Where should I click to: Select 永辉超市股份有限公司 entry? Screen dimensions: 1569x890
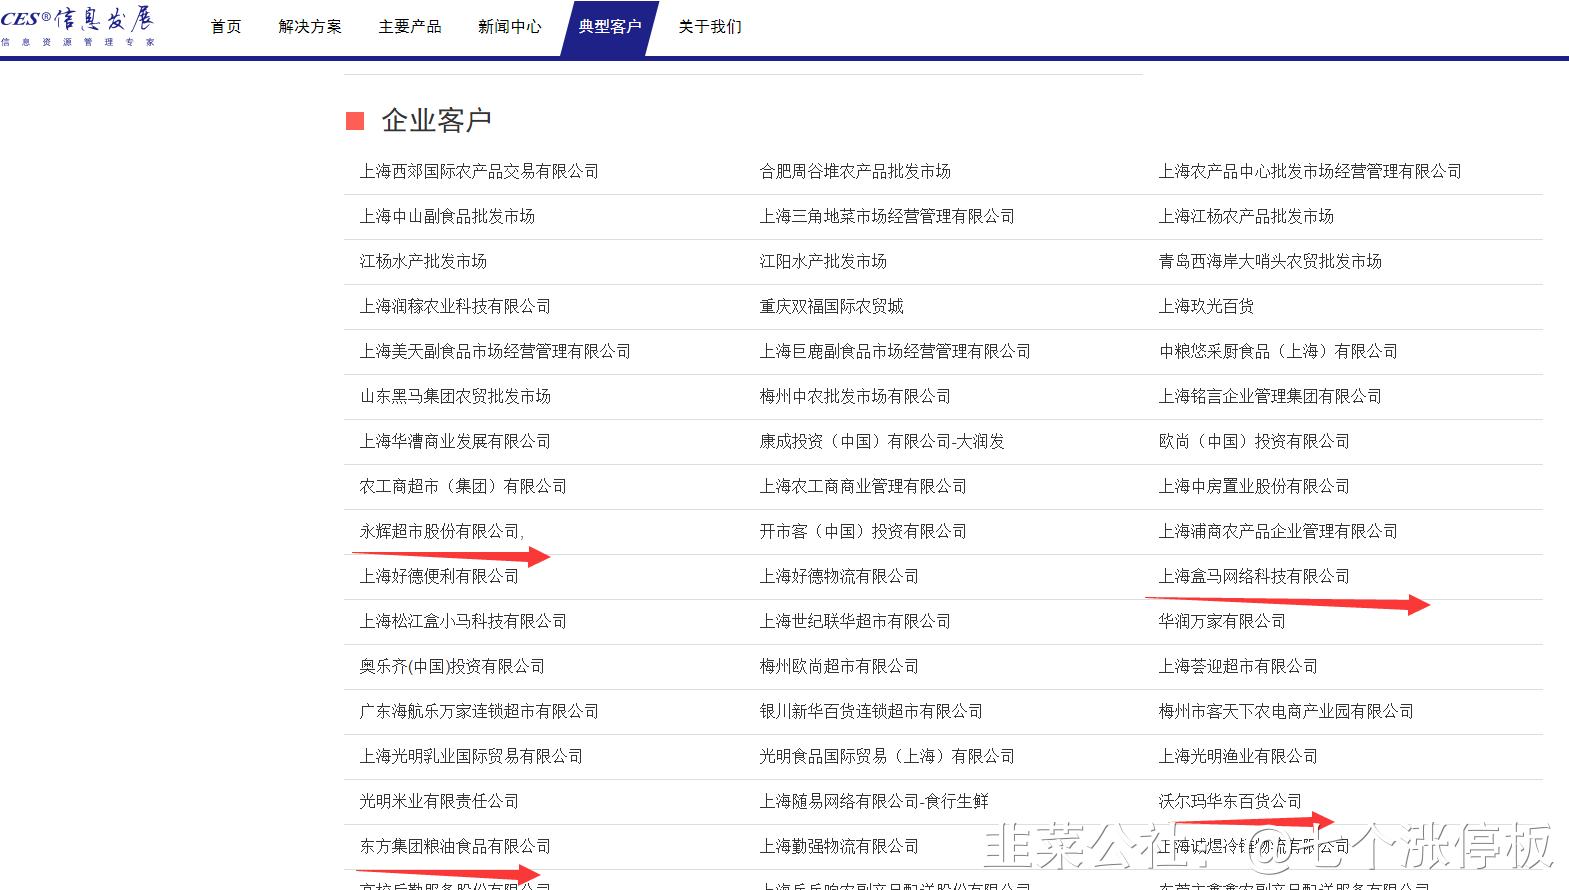441,532
